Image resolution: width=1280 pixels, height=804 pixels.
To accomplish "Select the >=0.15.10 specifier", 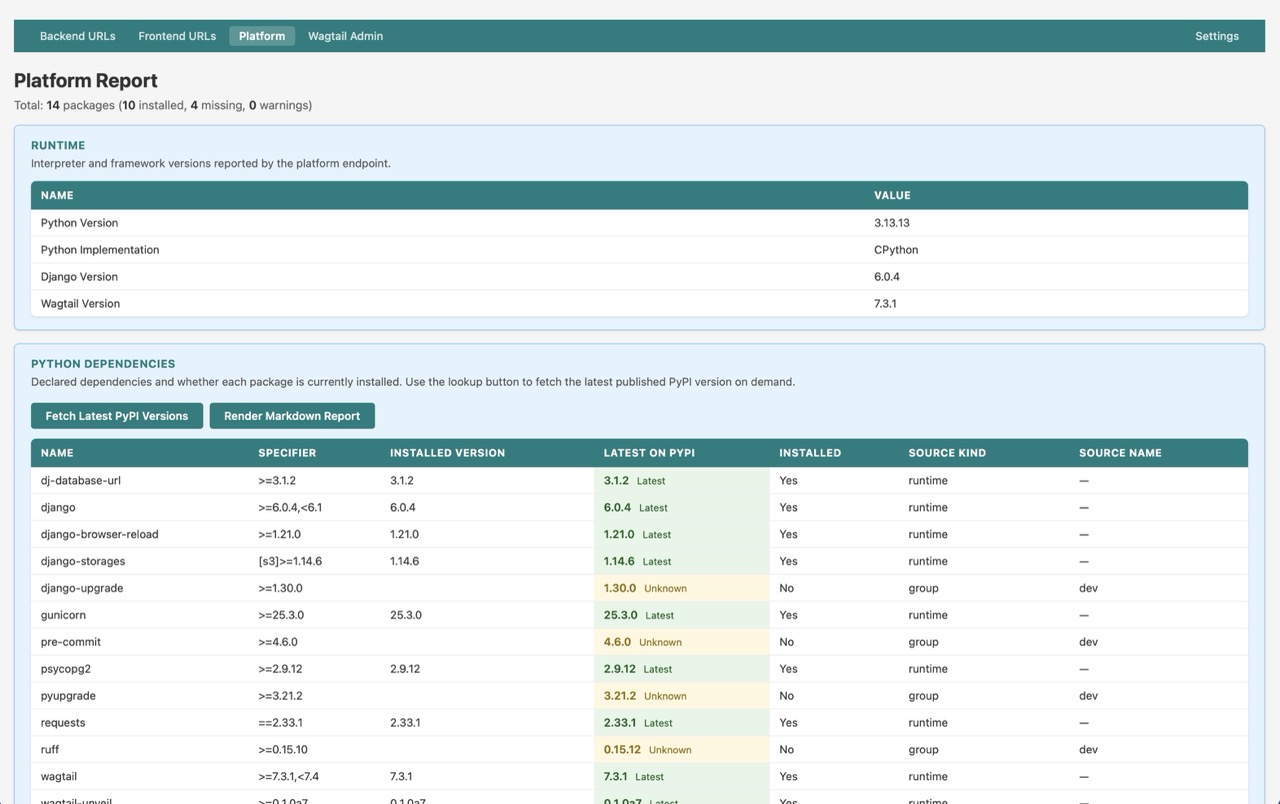I will [x=283, y=751].
